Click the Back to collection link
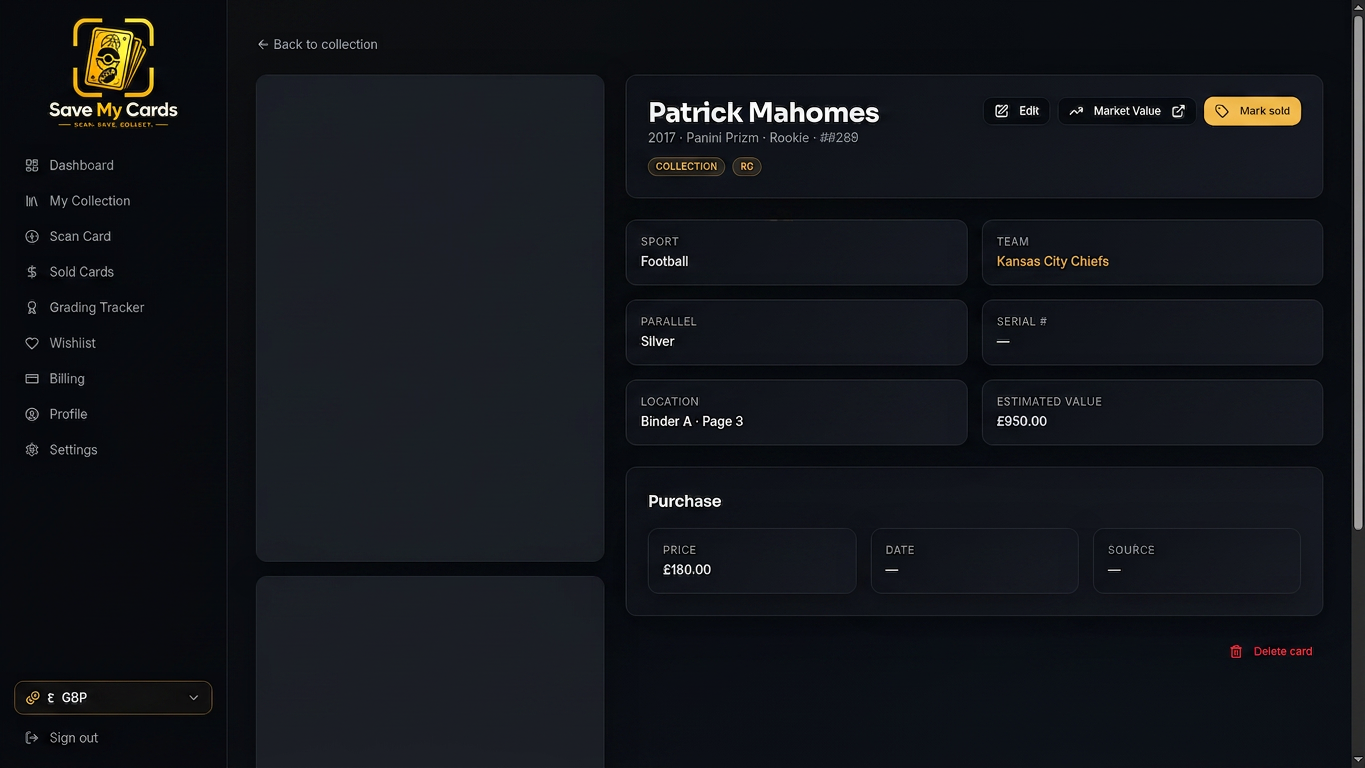This screenshot has width=1365, height=768. coord(317,44)
